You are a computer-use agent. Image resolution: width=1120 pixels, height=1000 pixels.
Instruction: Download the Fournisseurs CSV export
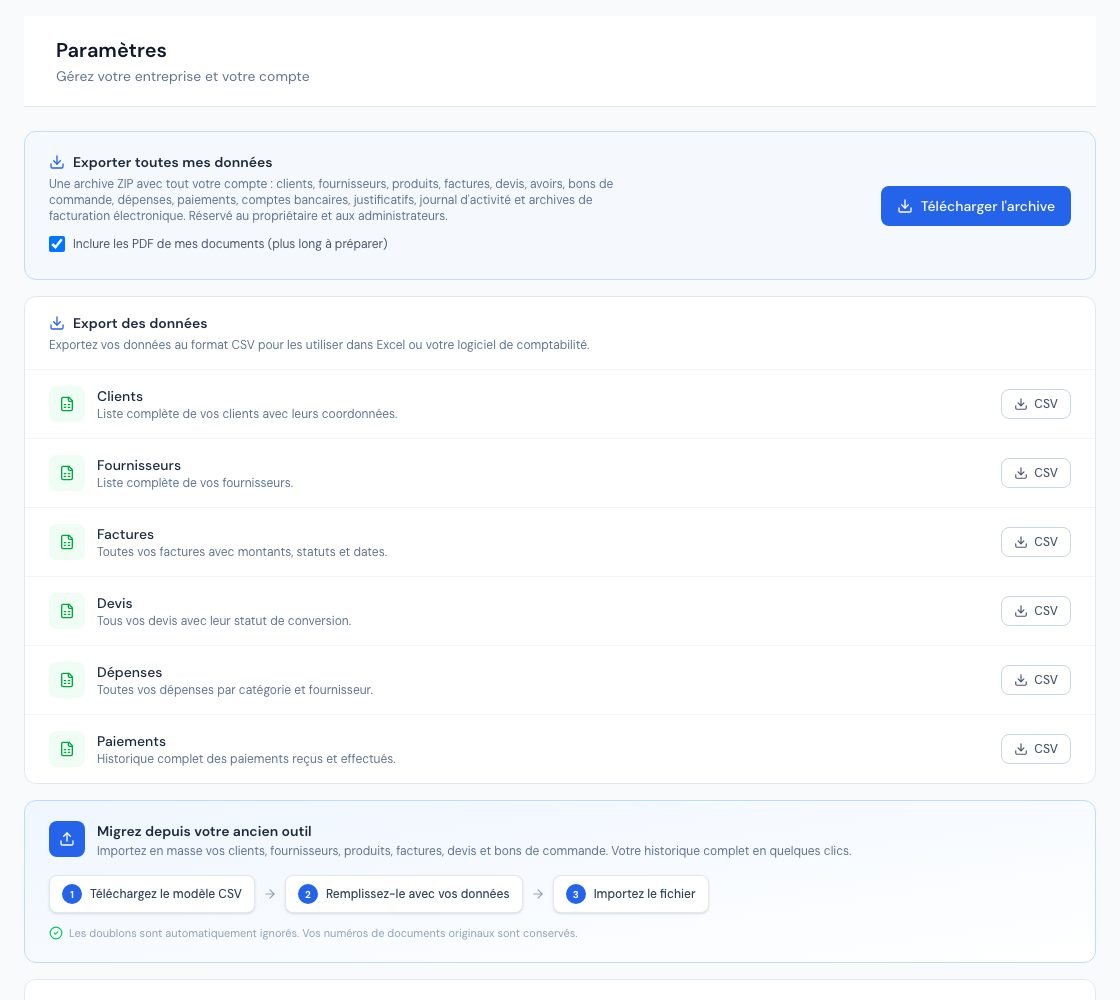(x=1035, y=473)
